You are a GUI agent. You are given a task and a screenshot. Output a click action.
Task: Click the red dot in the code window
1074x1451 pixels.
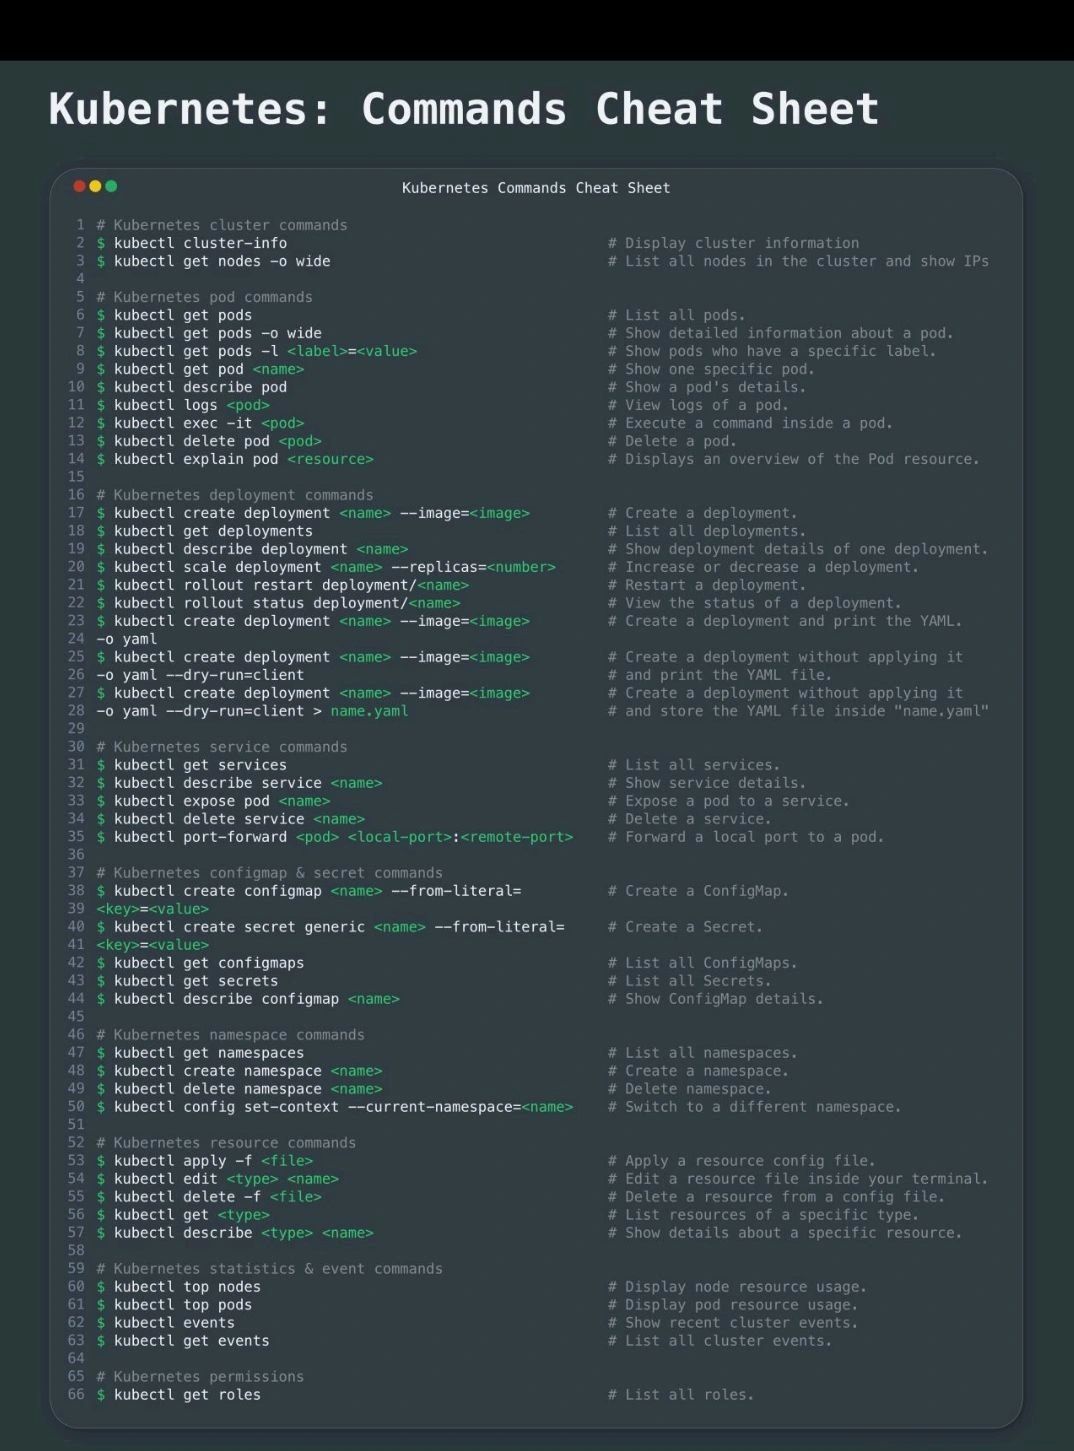(80, 186)
